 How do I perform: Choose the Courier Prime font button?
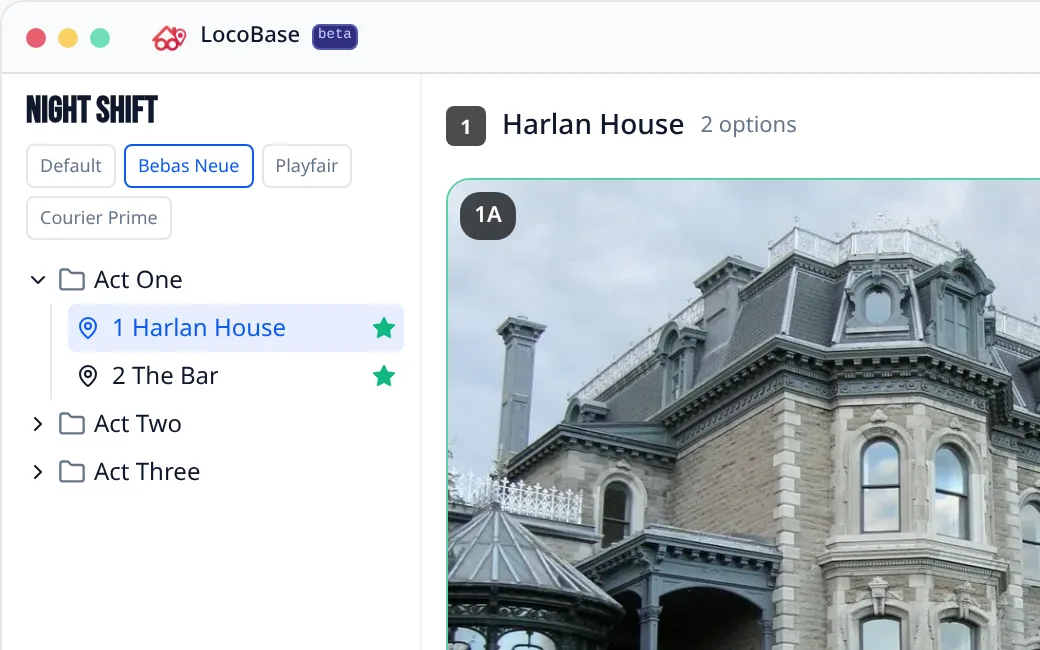(99, 218)
